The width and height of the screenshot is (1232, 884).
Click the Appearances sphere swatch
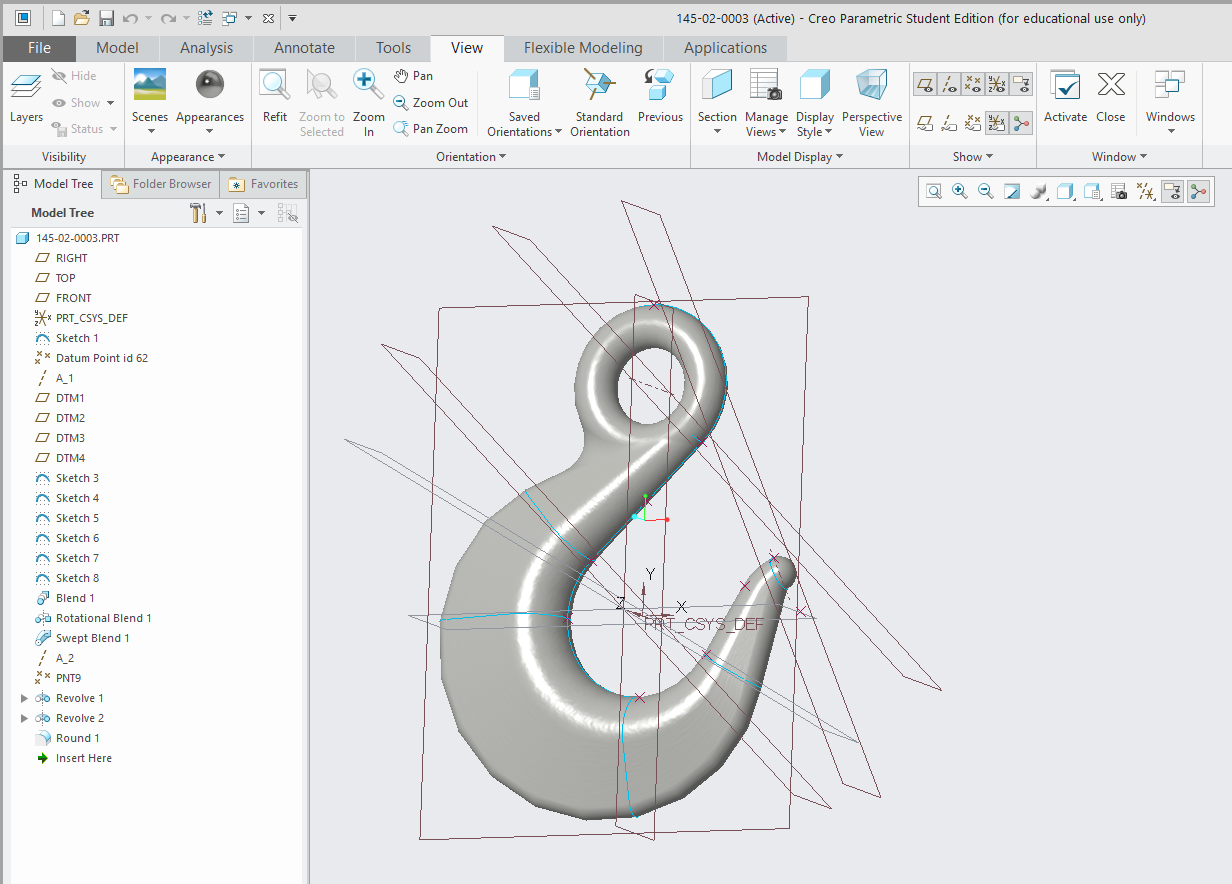(209, 85)
